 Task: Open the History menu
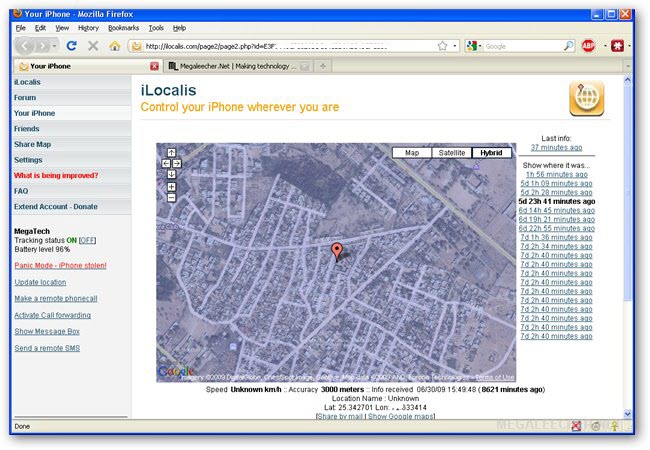(x=88, y=28)
